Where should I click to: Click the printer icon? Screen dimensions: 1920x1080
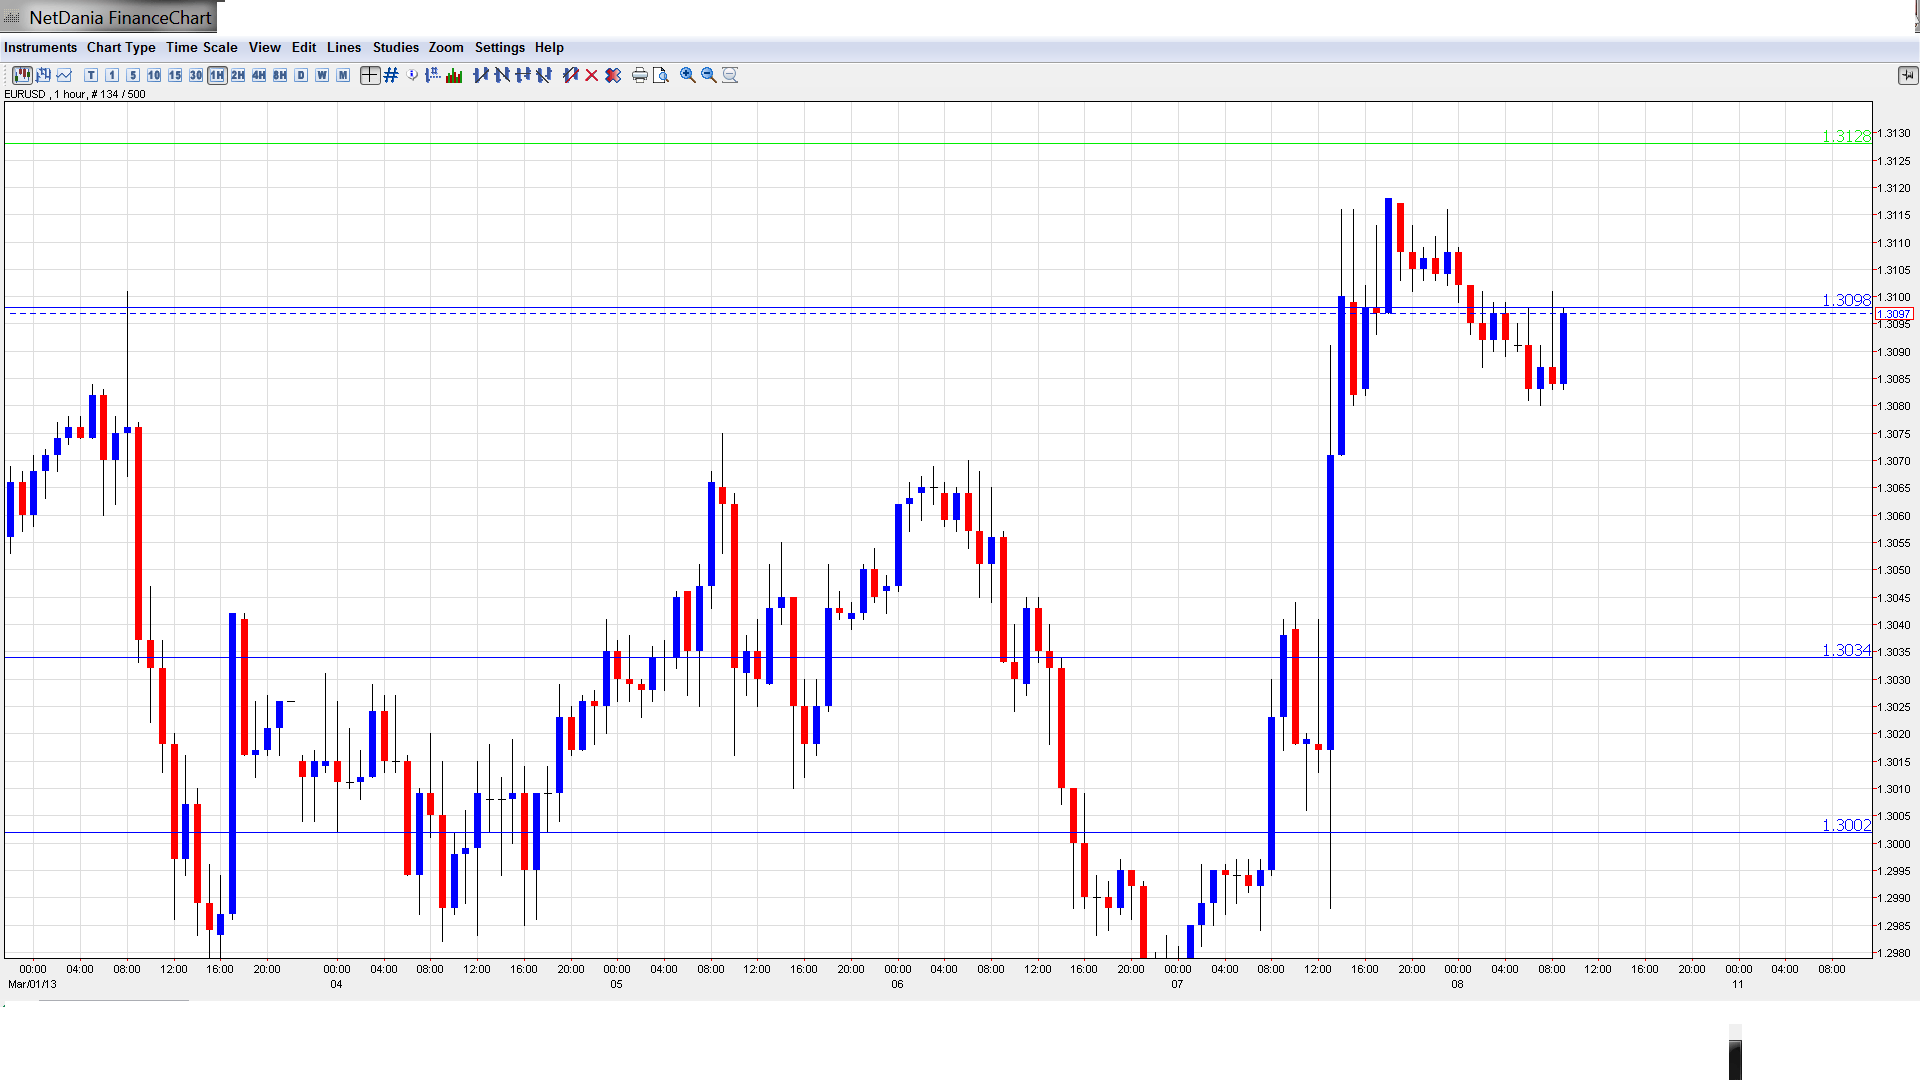coord(640,75)
